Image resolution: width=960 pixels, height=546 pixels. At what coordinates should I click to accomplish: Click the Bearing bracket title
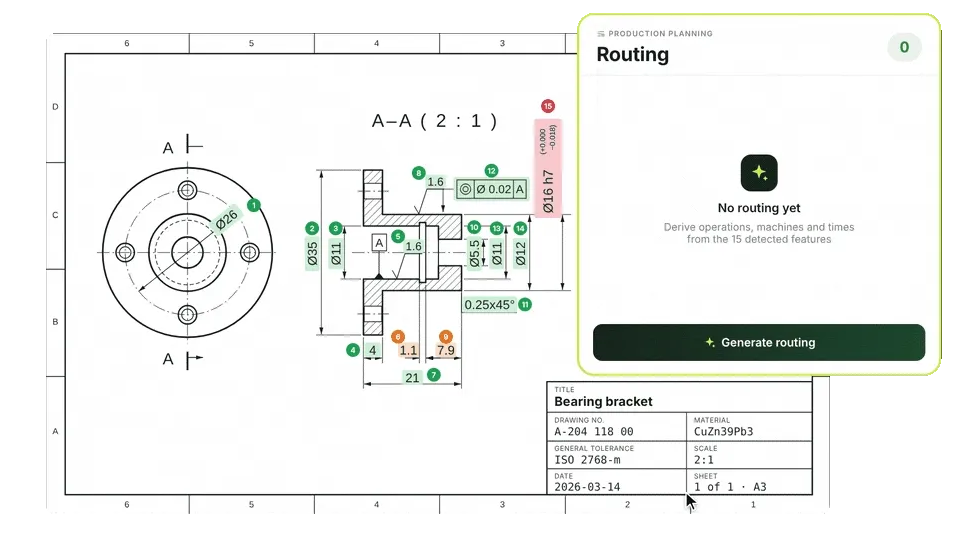click(x=603, y=402)
